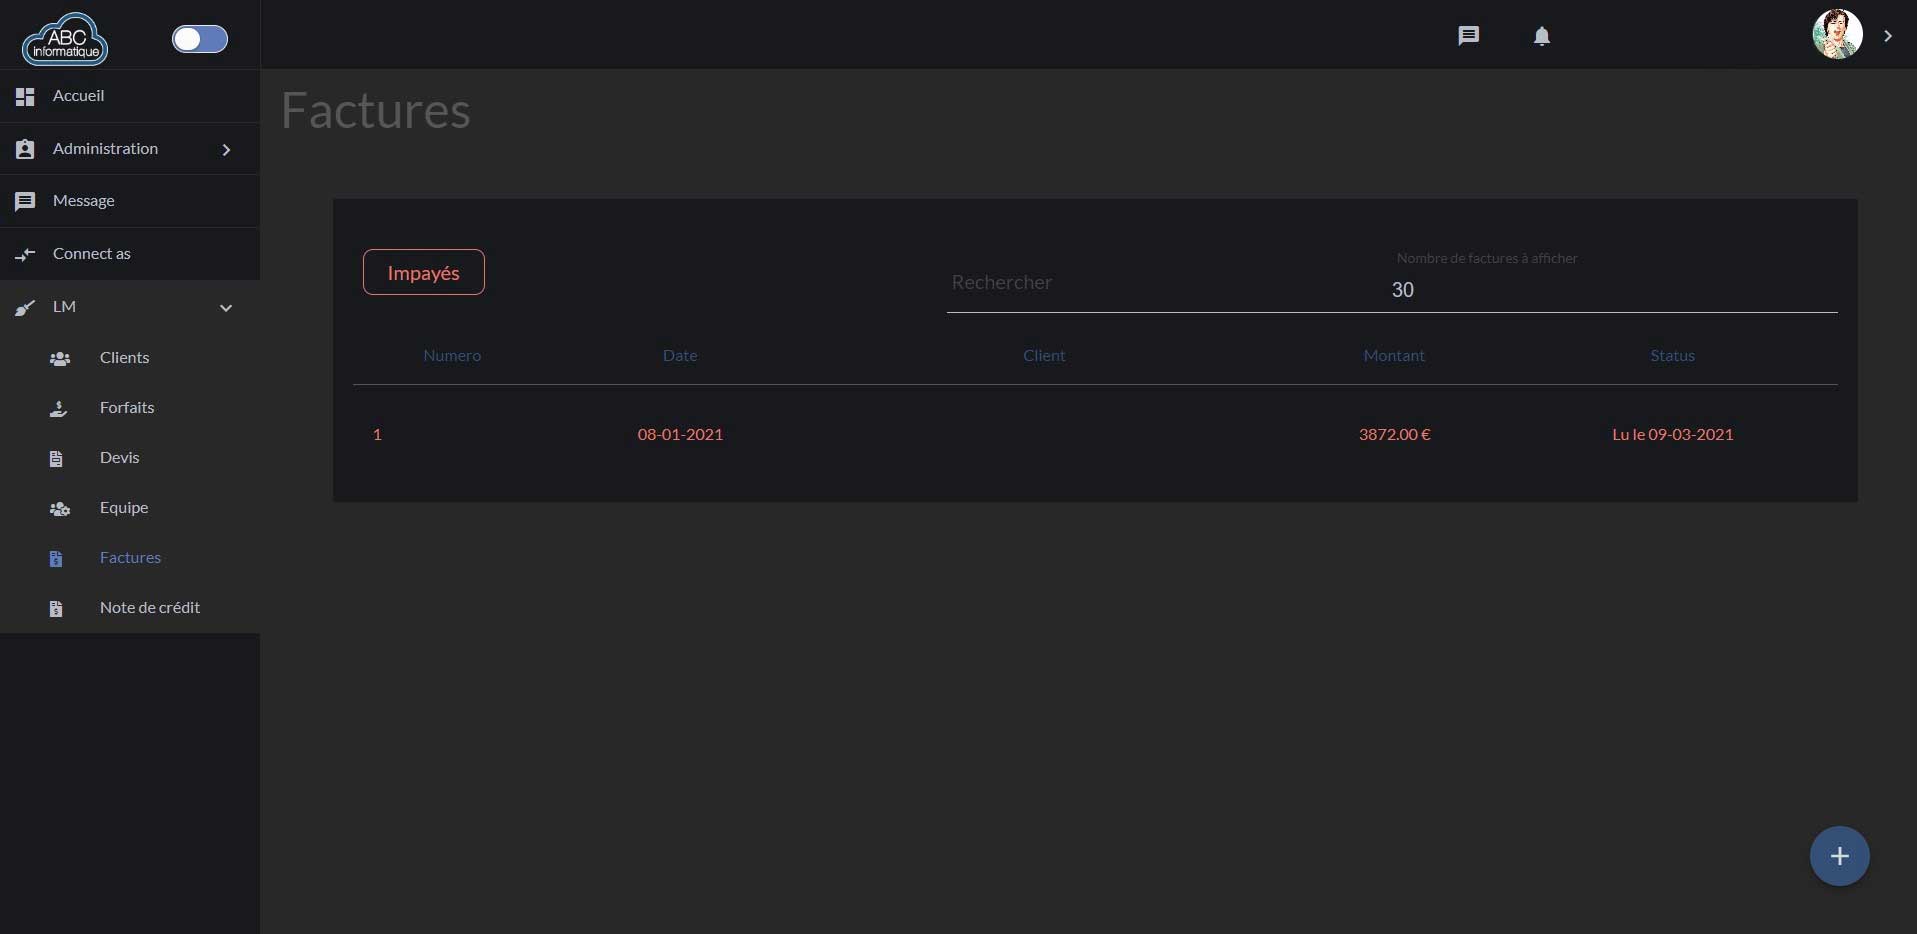Open the notifications bell

click(1542, 36)
